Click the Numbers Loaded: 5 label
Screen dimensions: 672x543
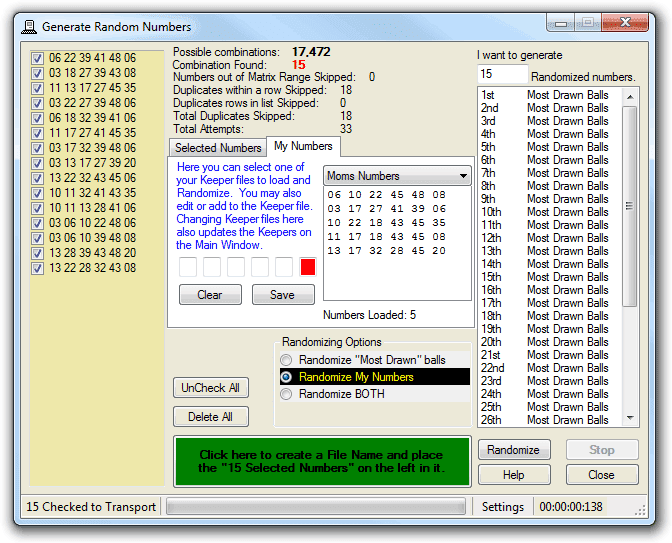coord(369,315)
